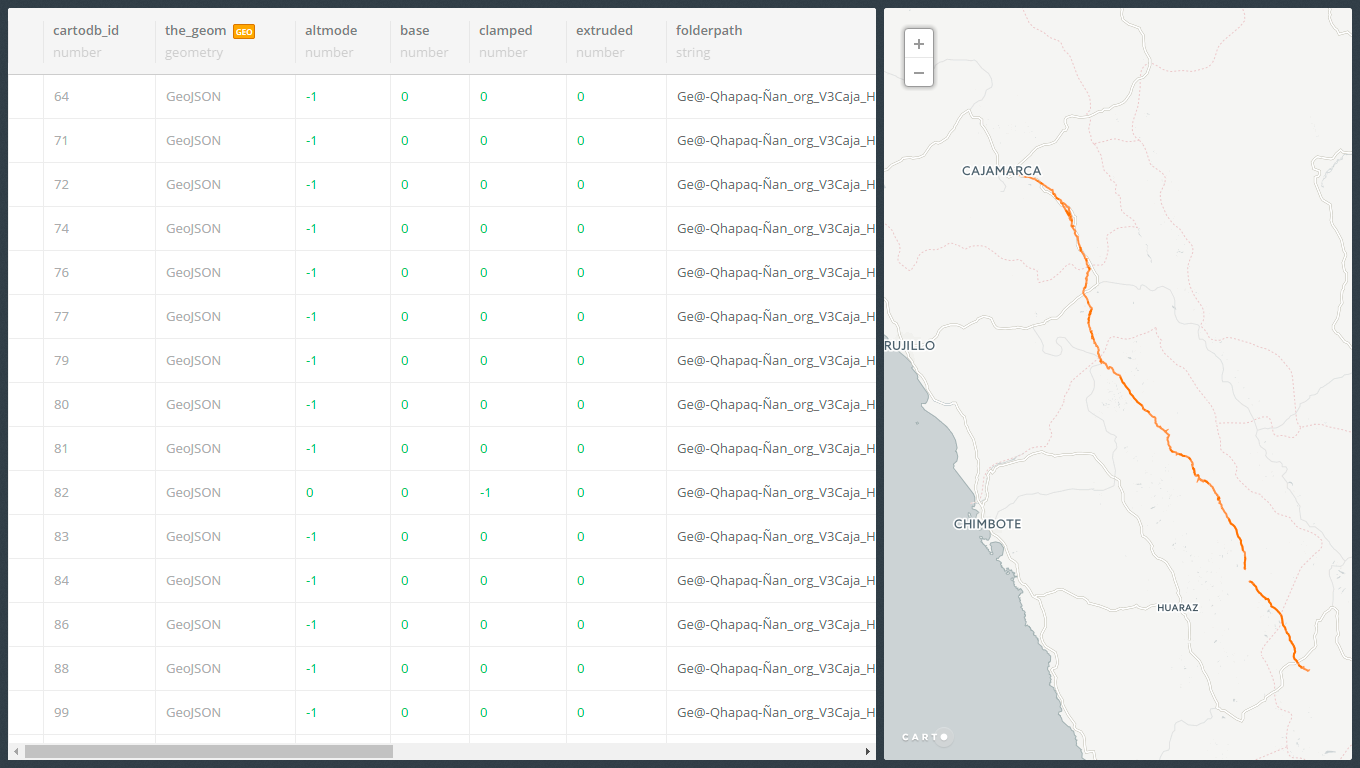Click cartodb_id cell 64
The width and height of the screenshot is (1360, 768).
61,97
